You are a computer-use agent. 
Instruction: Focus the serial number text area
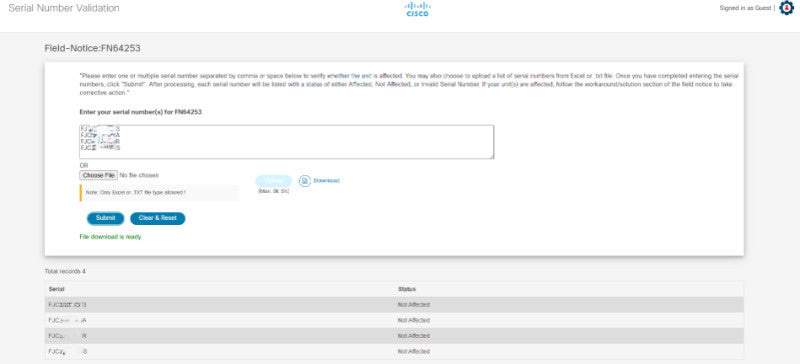point(287,142)
